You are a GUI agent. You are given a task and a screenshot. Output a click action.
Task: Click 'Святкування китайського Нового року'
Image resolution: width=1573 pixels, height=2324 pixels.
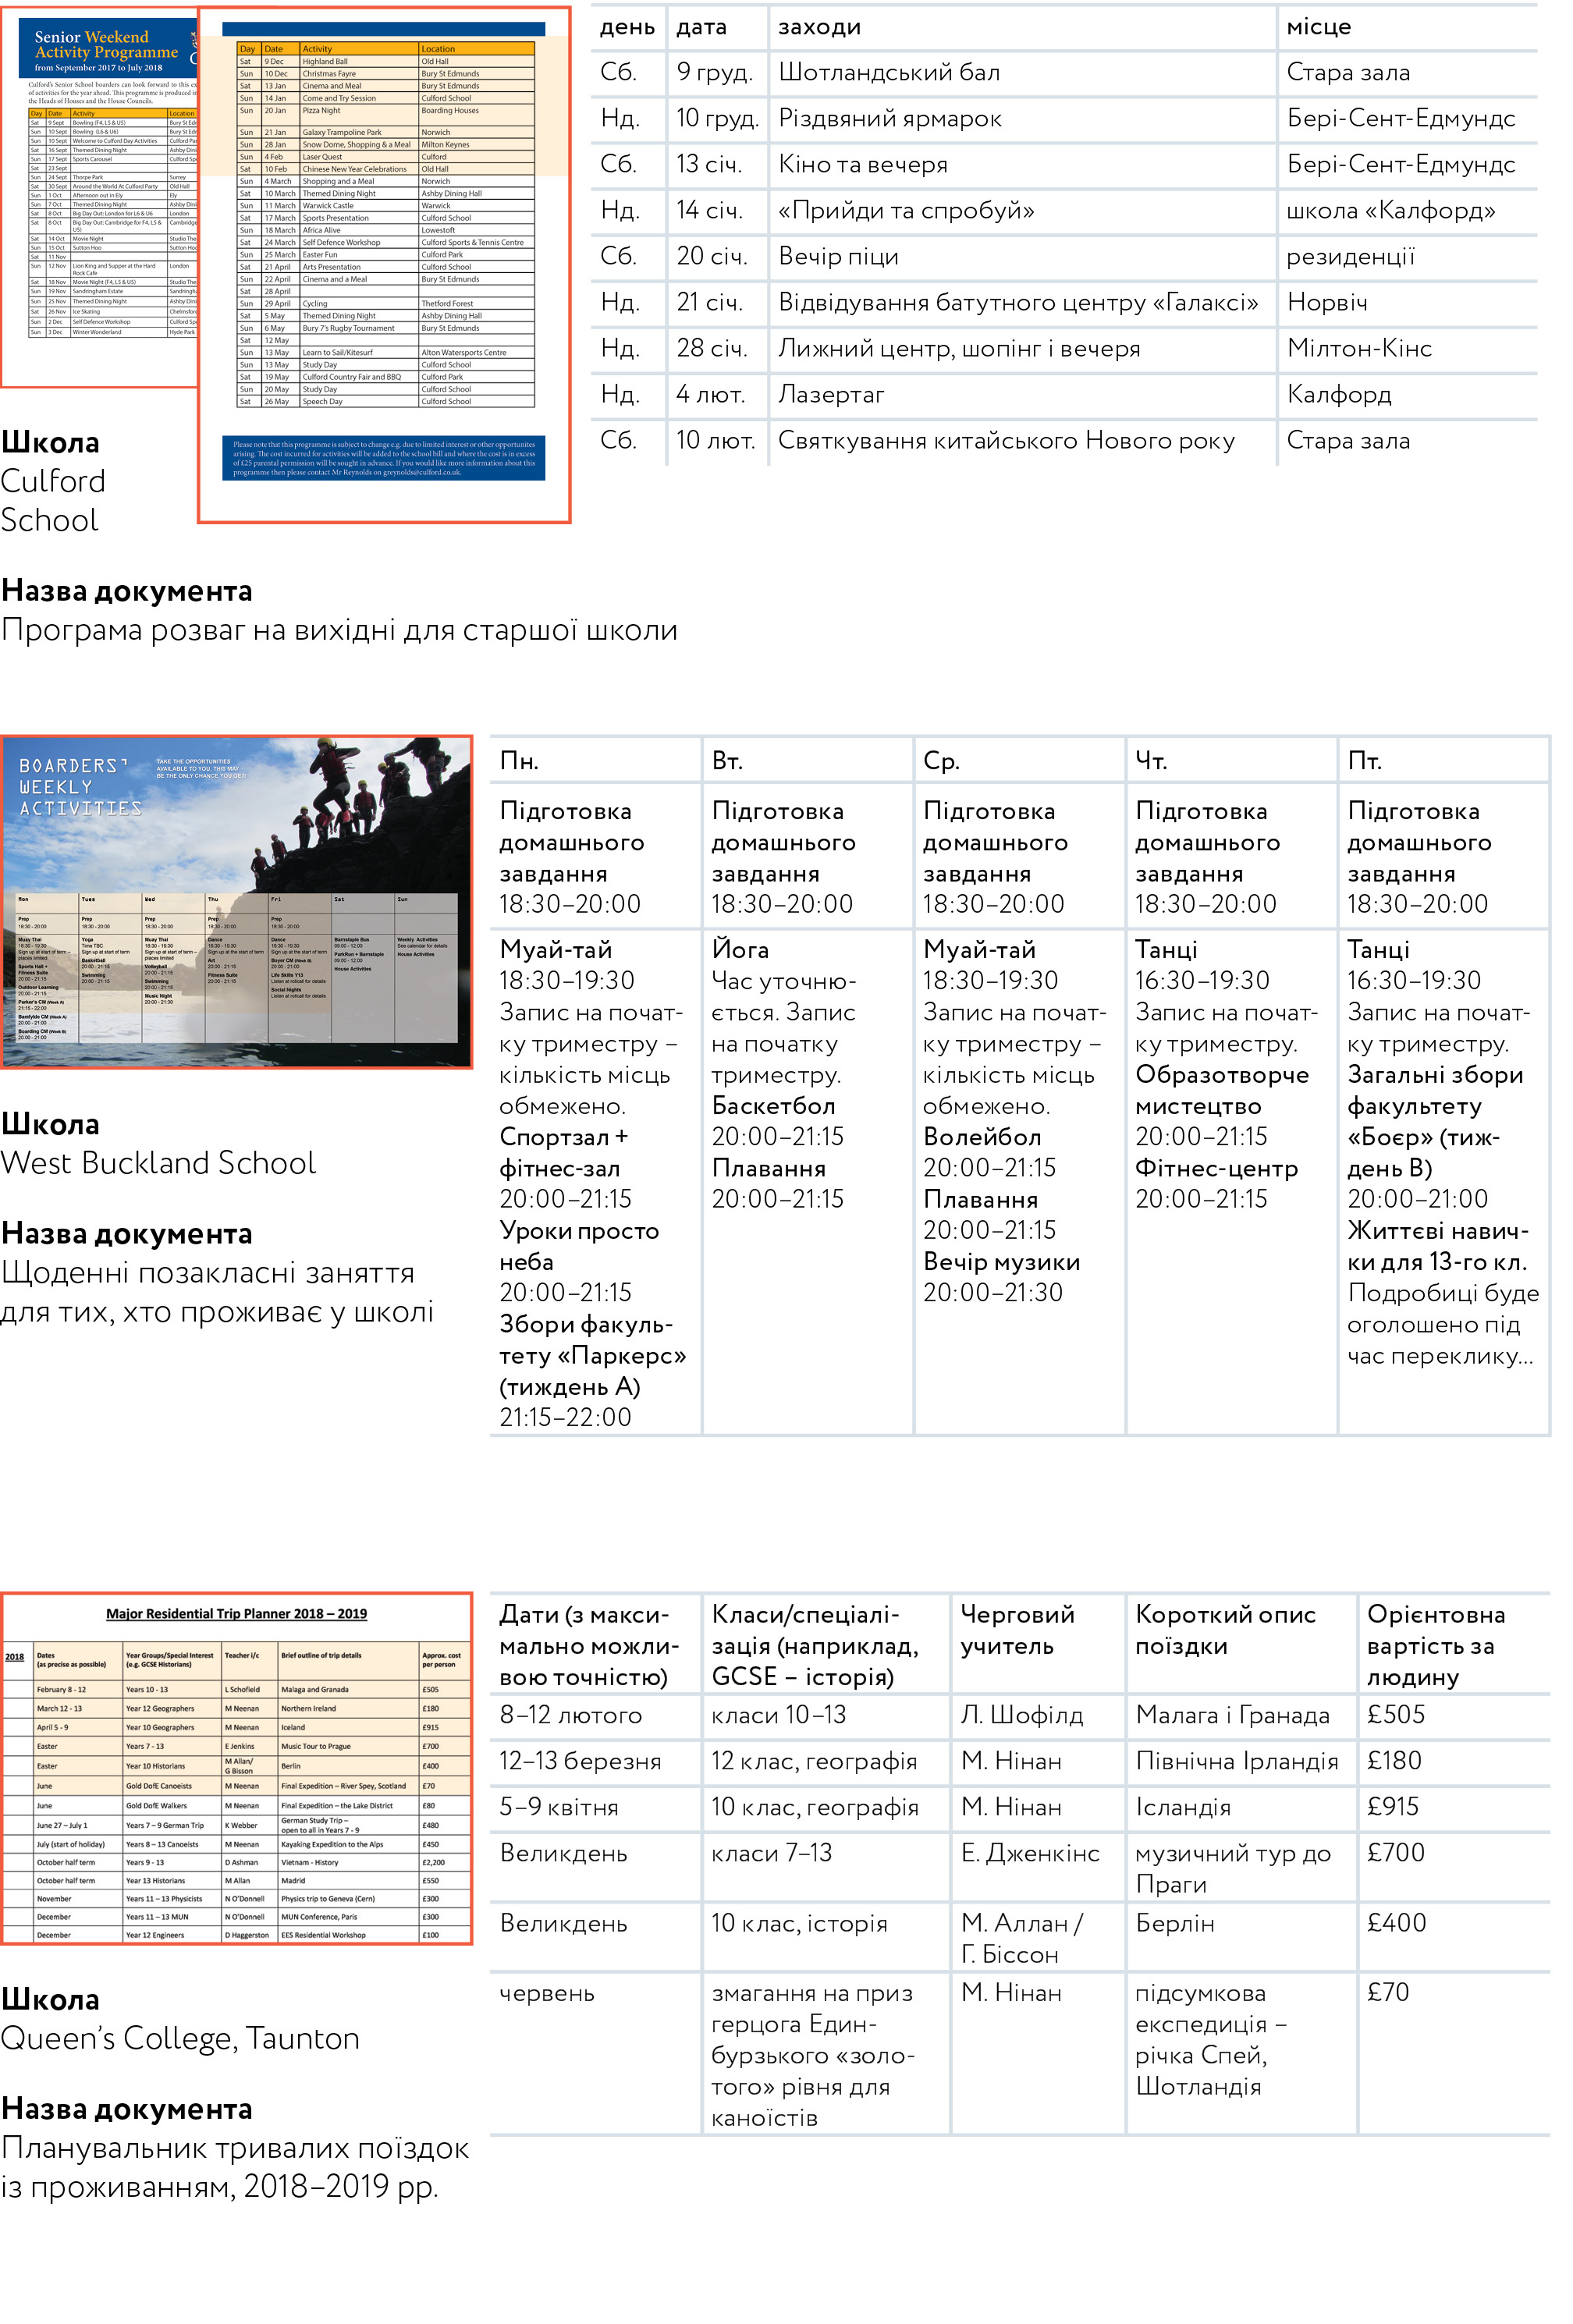point(1006,441)
